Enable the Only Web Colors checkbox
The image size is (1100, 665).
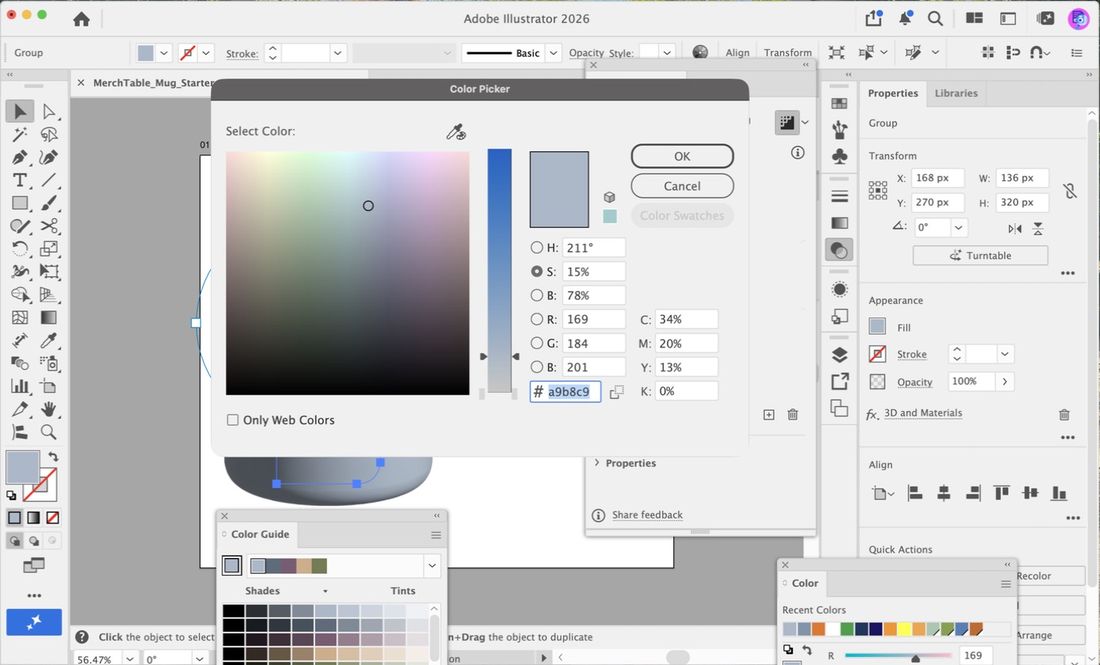233,420
